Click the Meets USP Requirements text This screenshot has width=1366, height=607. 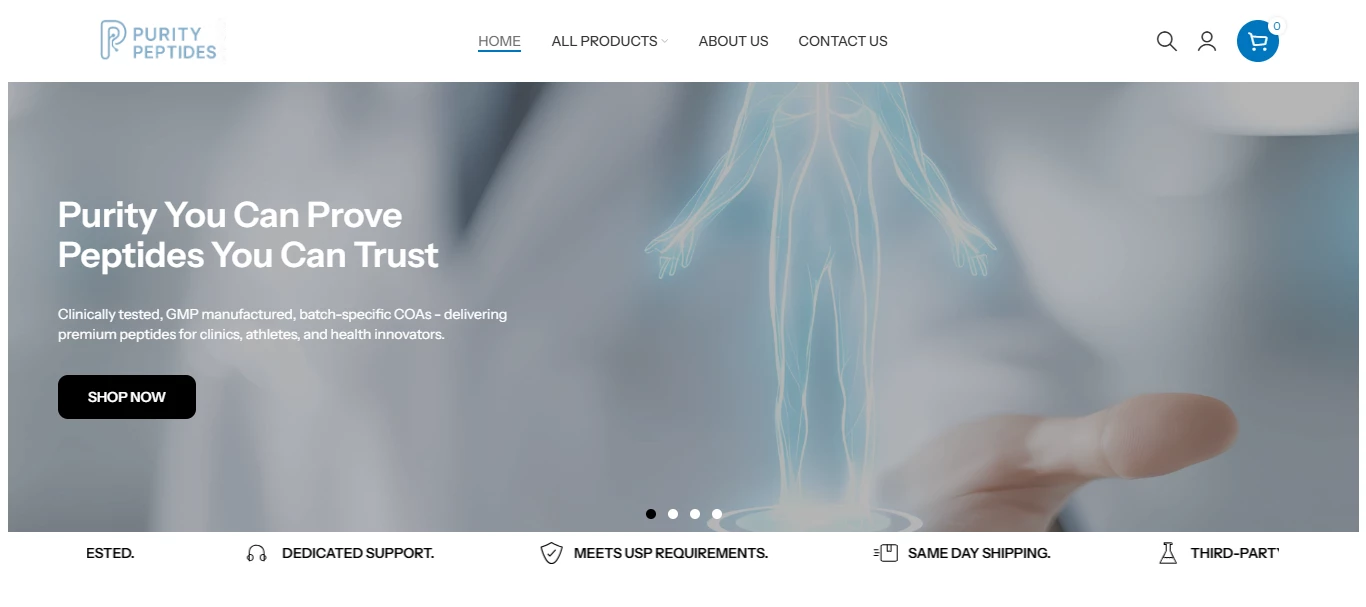tap(671, 553)
